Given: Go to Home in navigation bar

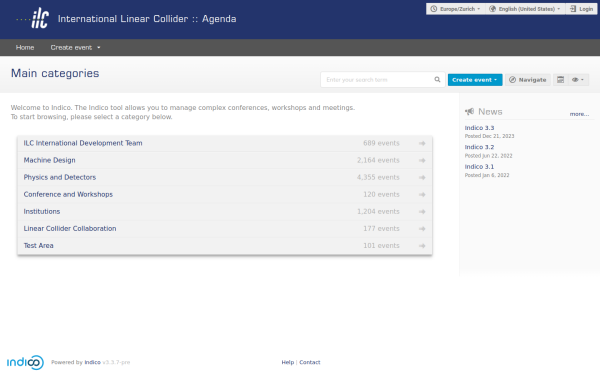Looking at the screenshot, I should coord(25,47).
